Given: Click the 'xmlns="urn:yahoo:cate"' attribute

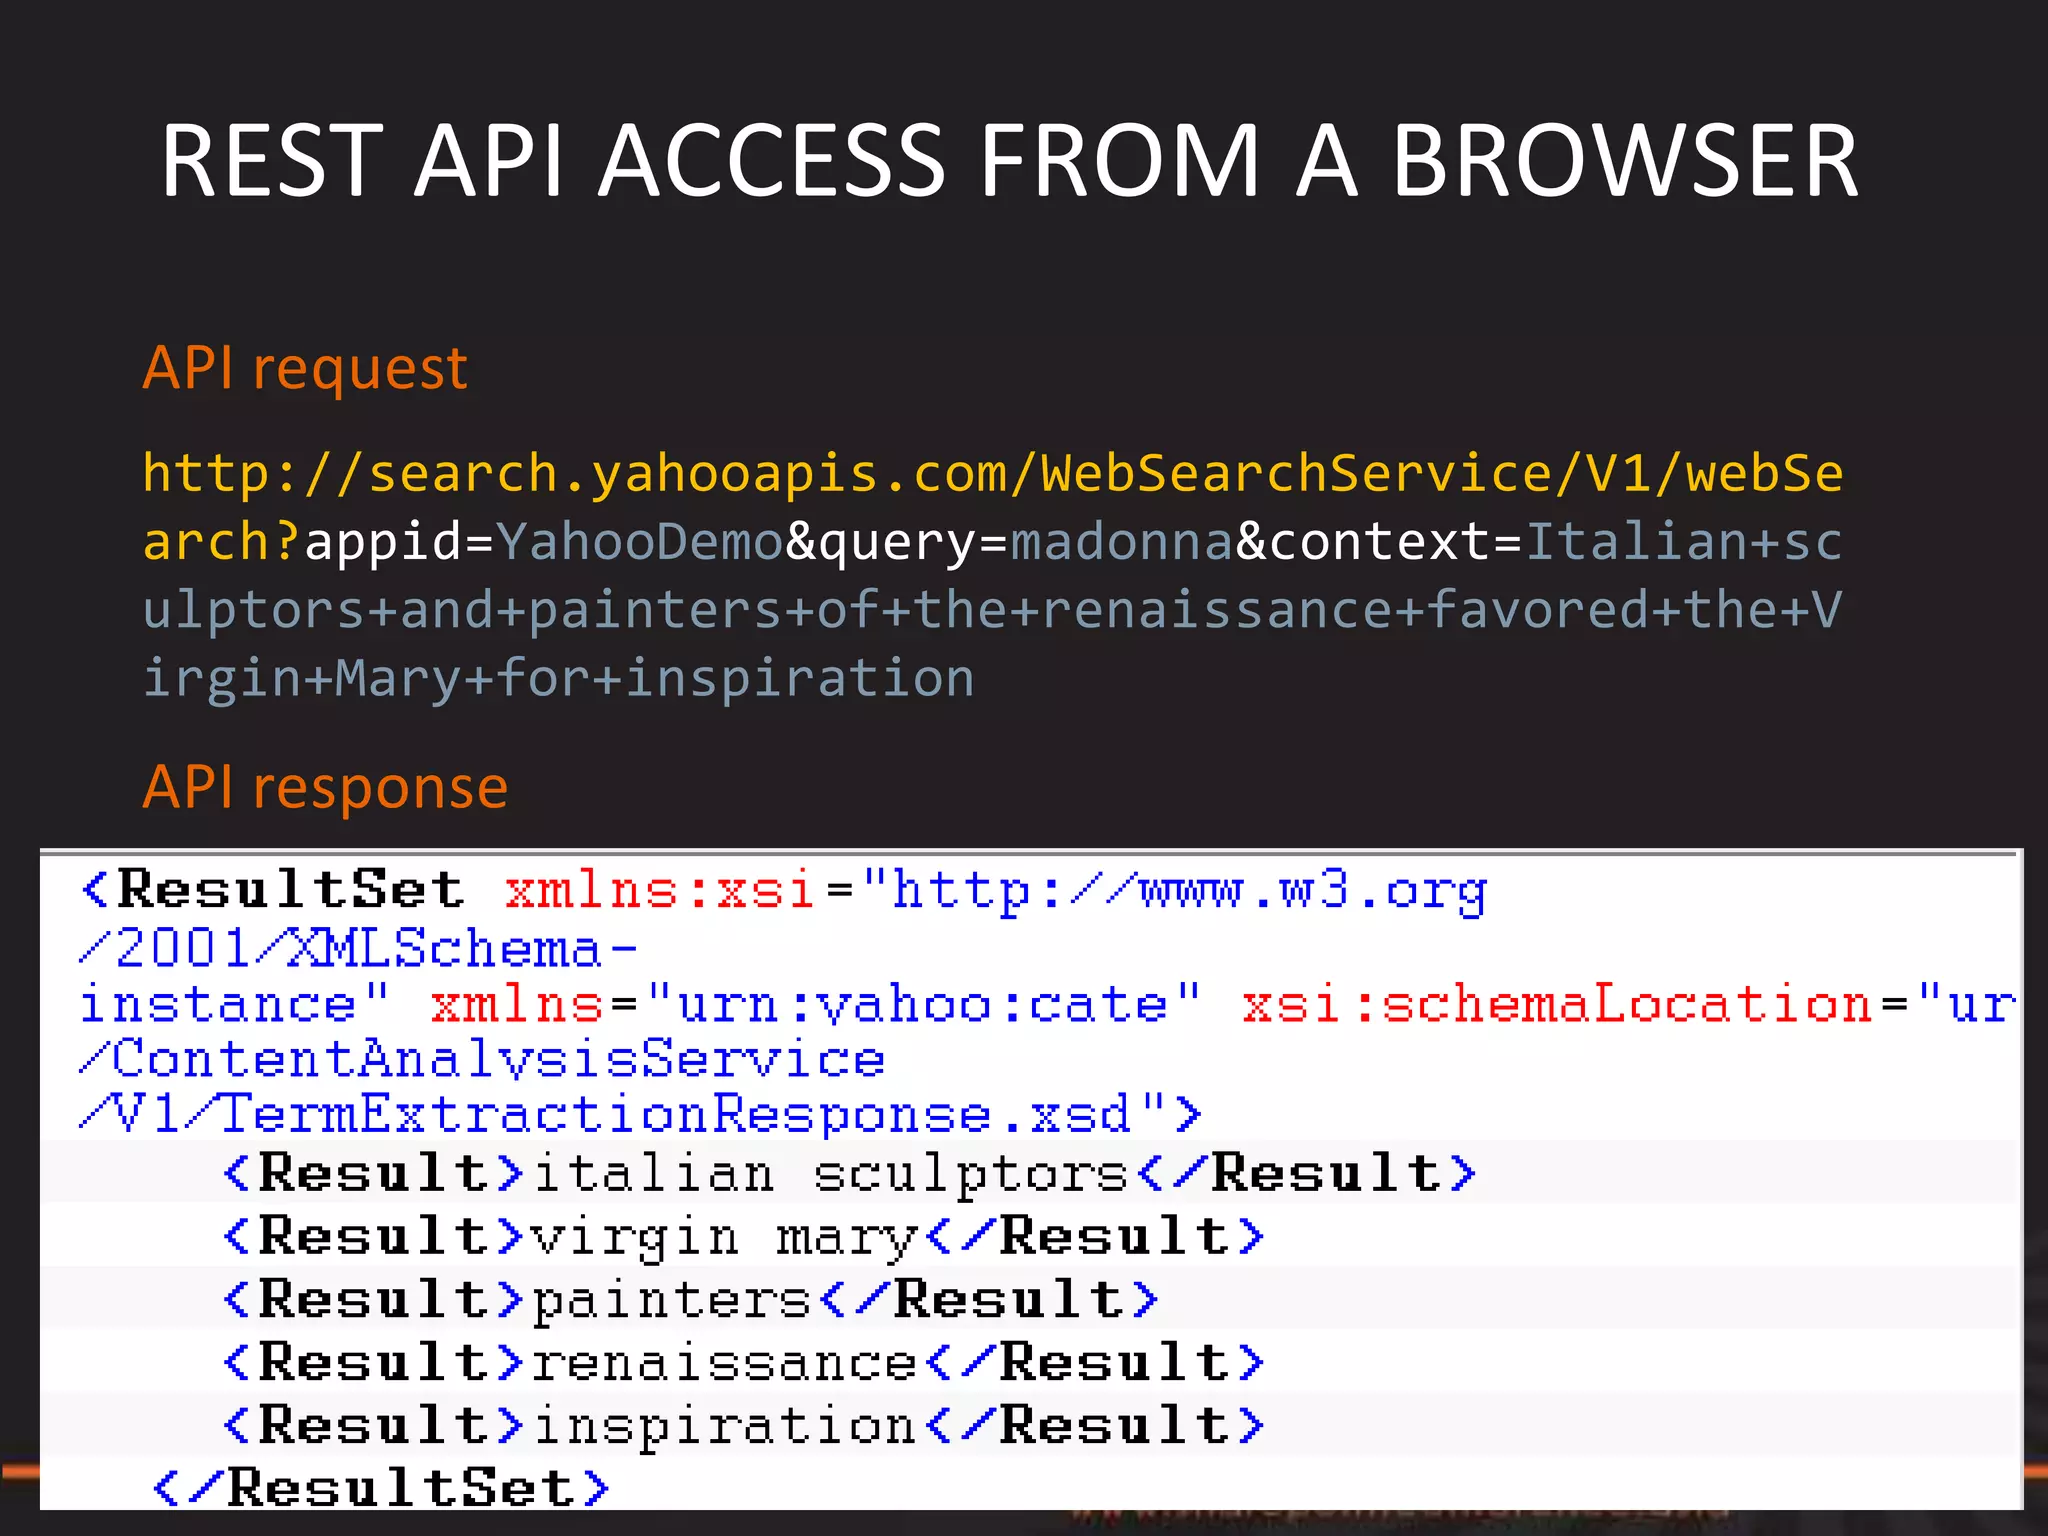Looking at the screenshot, I should 816,1004.
